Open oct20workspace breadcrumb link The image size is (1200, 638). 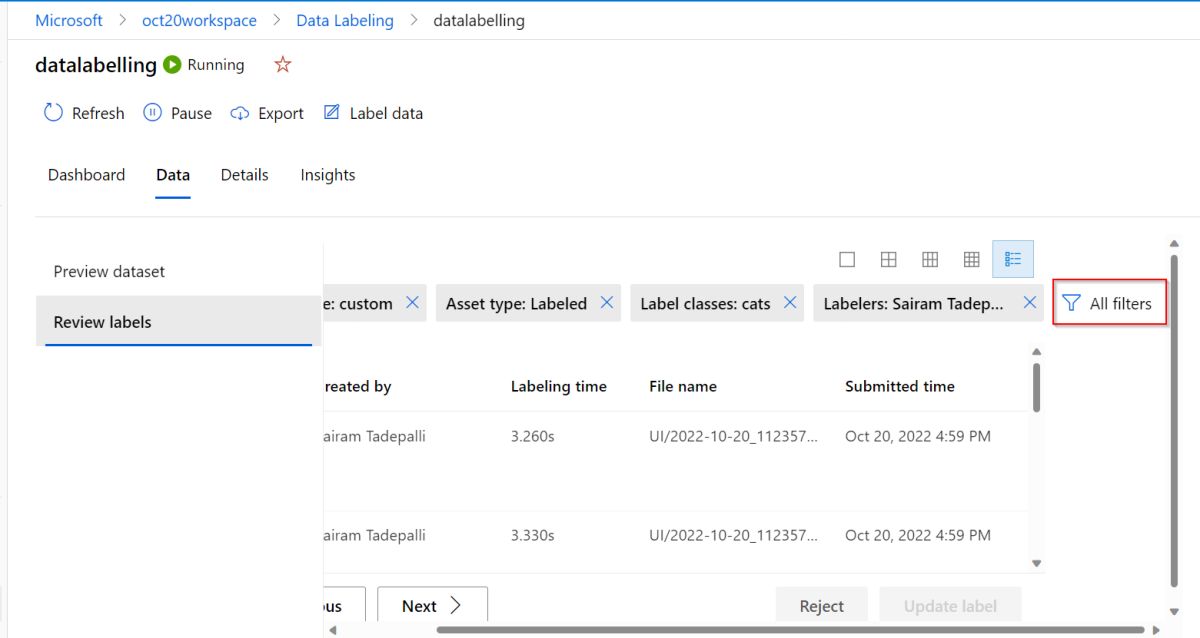[199, 20]
